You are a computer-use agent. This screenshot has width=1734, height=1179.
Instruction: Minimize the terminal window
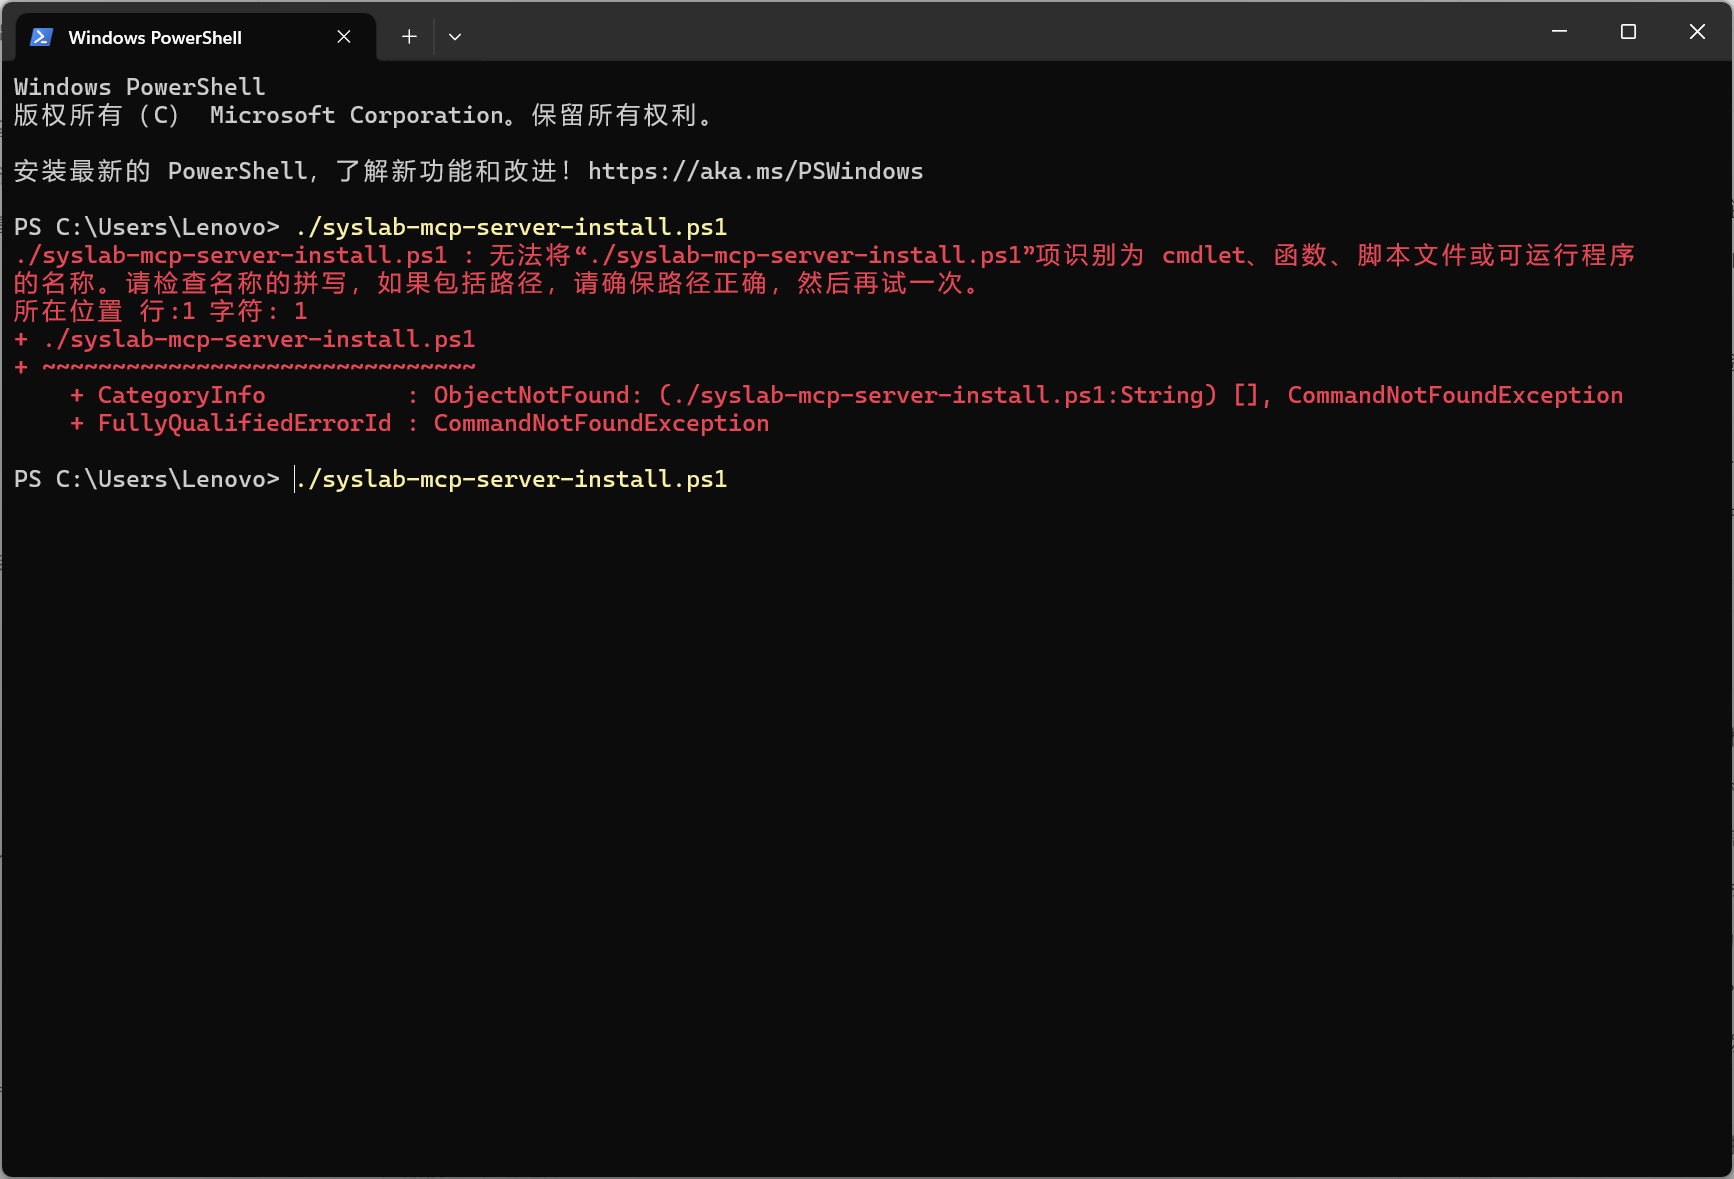[x=1559, y=32]
